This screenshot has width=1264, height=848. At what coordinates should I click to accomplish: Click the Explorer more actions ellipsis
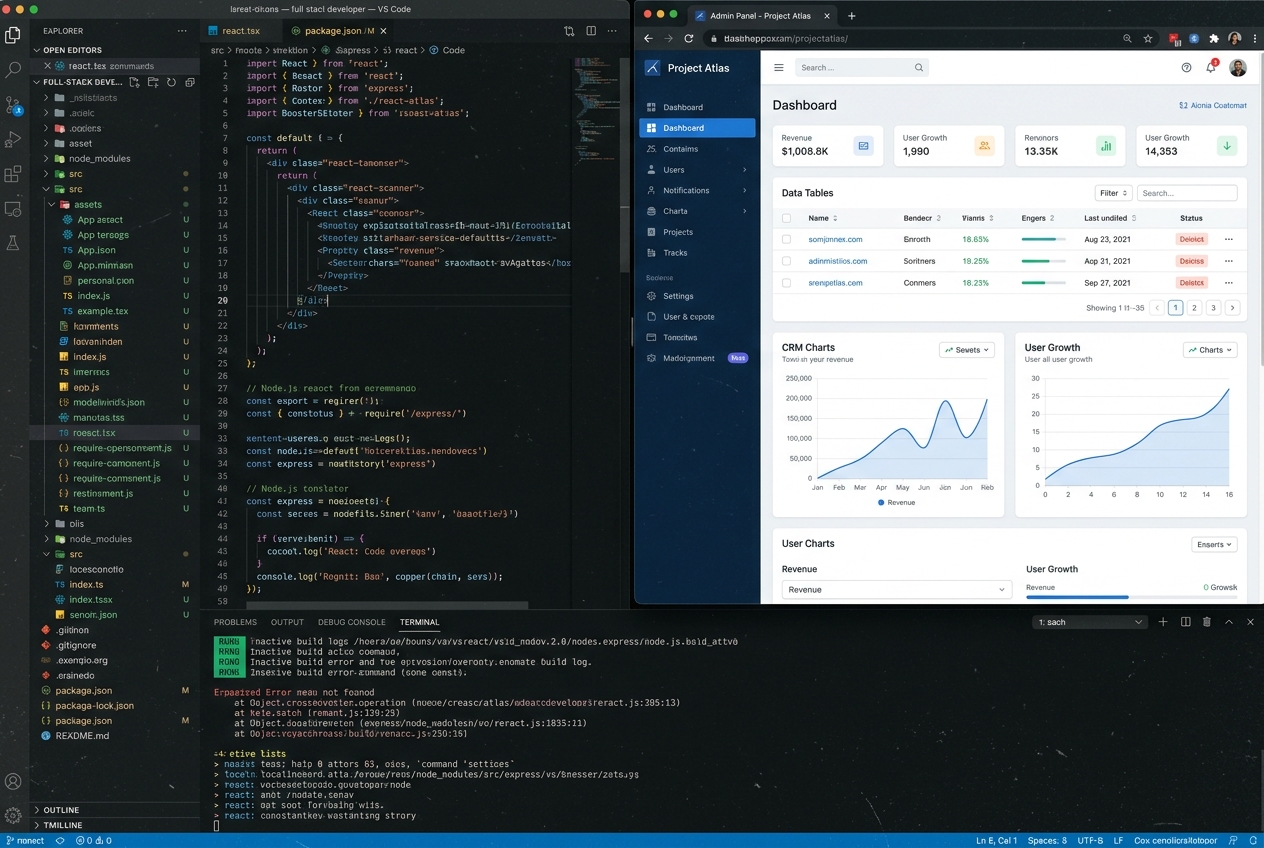pos(182,31)
